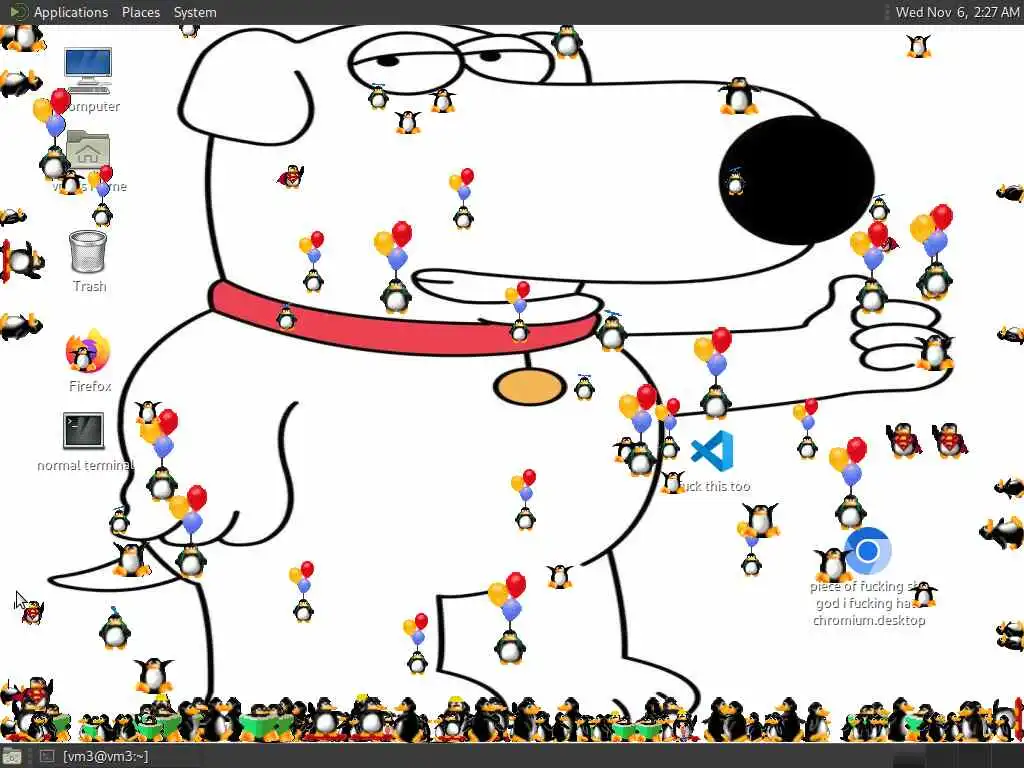Select the chromium.desktop launcher icon

[867, 551]
